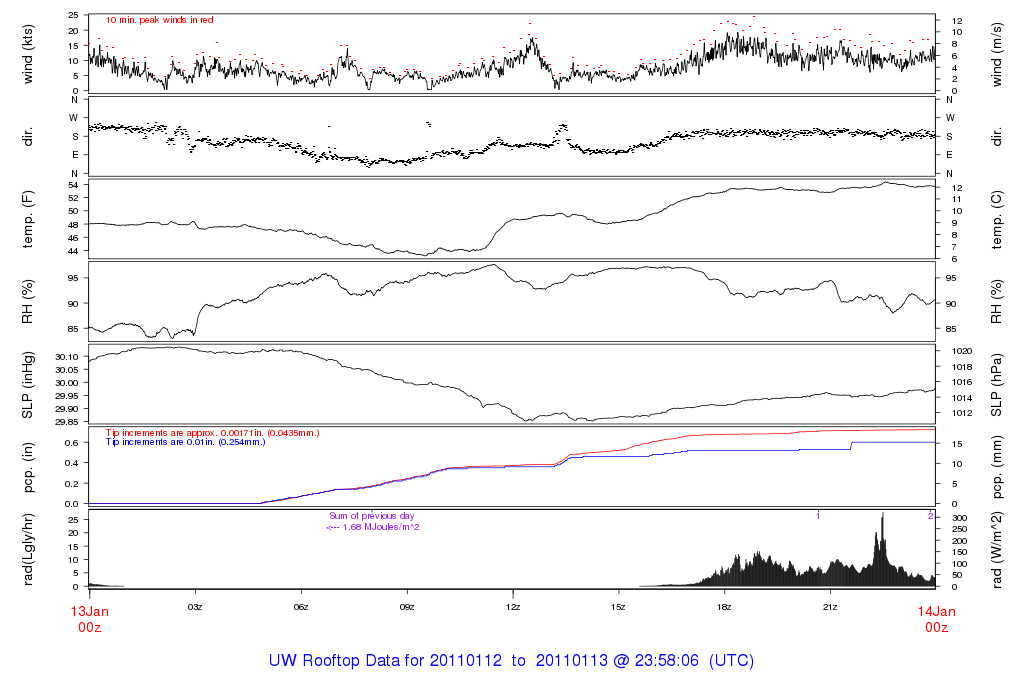Click the '18z' time axis tick label
Screen dimensions: 1024x700
click(x=724, y=607)
